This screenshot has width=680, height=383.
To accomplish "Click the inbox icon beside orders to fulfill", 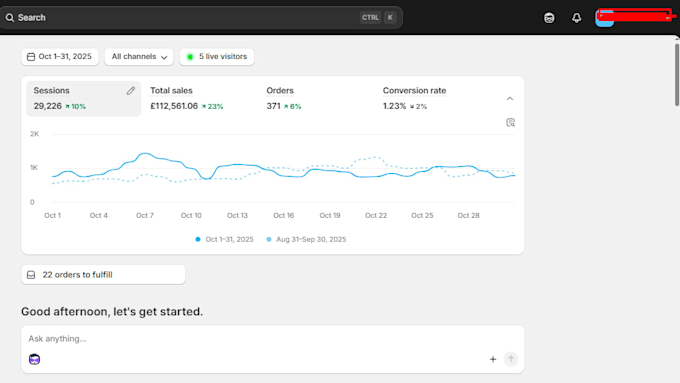I will point(31,275).
